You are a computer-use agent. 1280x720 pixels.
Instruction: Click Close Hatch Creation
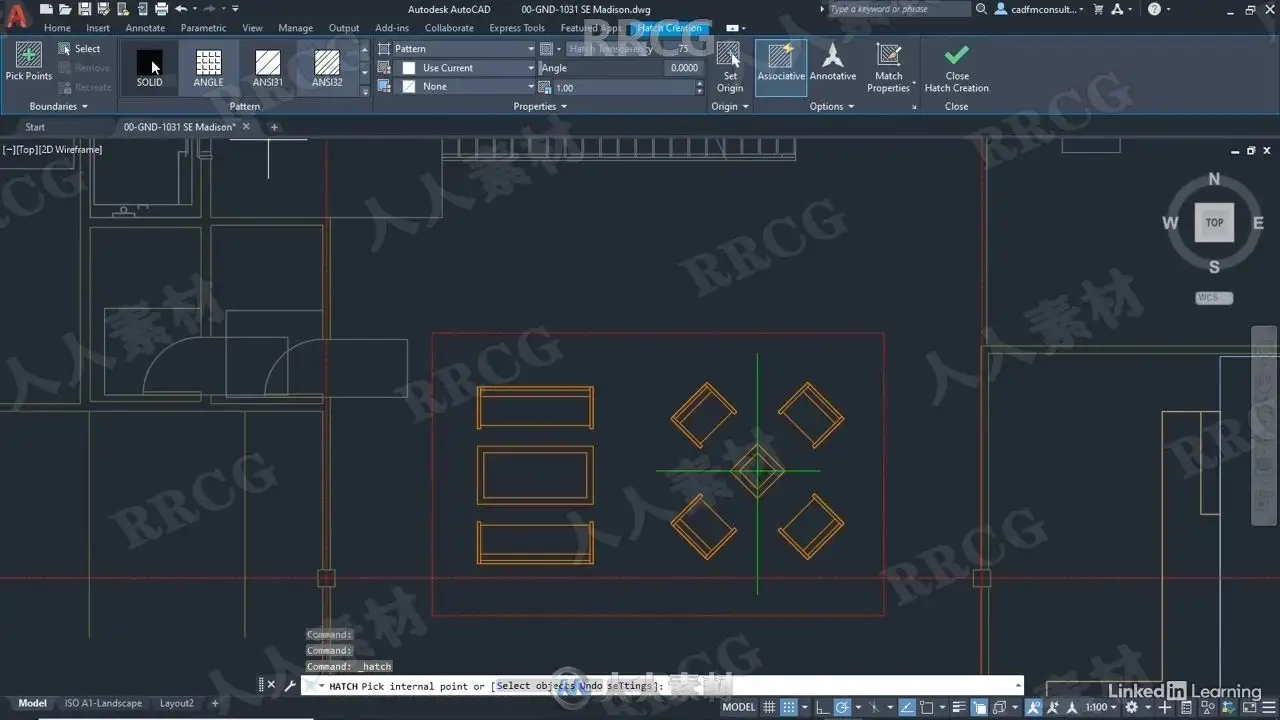point(957,67)
